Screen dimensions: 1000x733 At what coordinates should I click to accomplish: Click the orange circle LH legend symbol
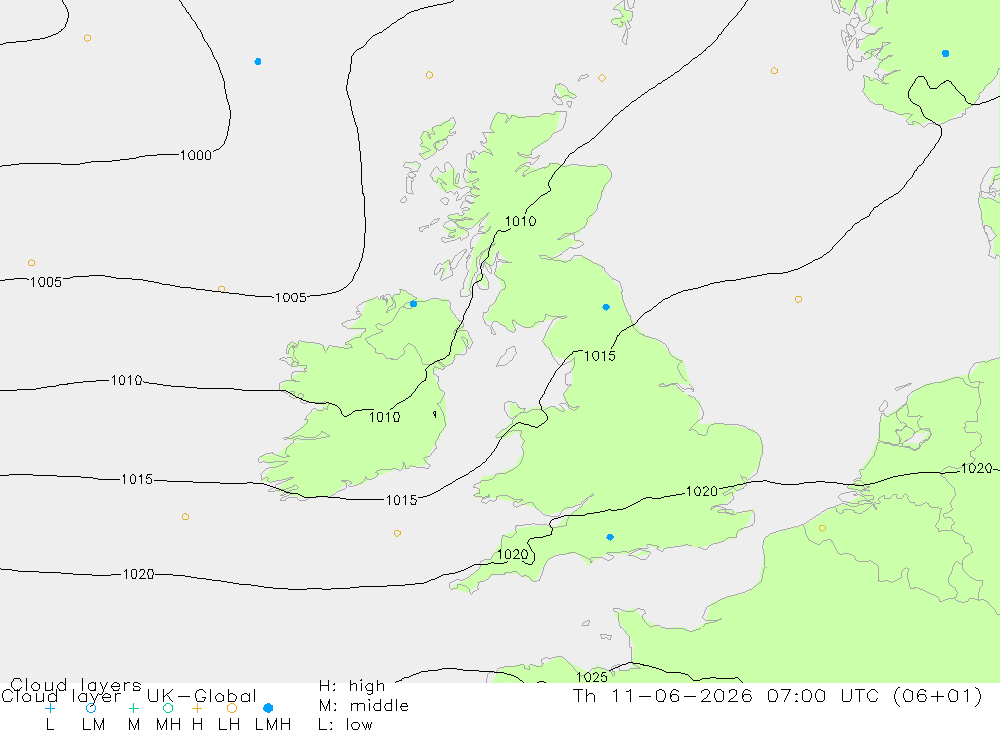(232, 708)
